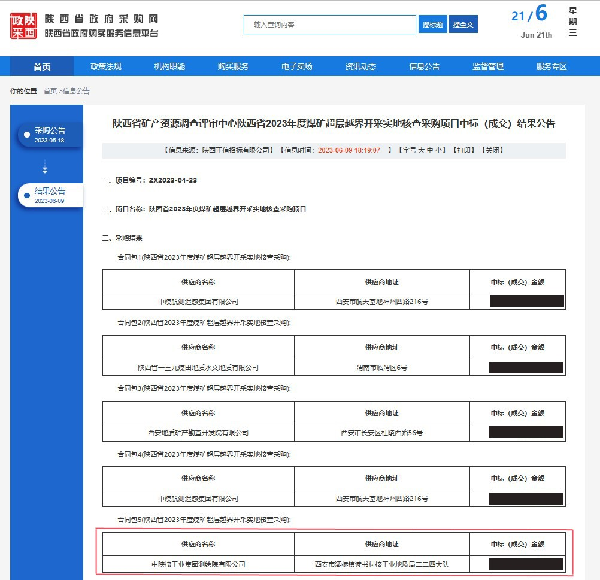The height and width of the screenshot is (580, 600).
Task: Open the 首页 navigation tab
Action: 42,66
